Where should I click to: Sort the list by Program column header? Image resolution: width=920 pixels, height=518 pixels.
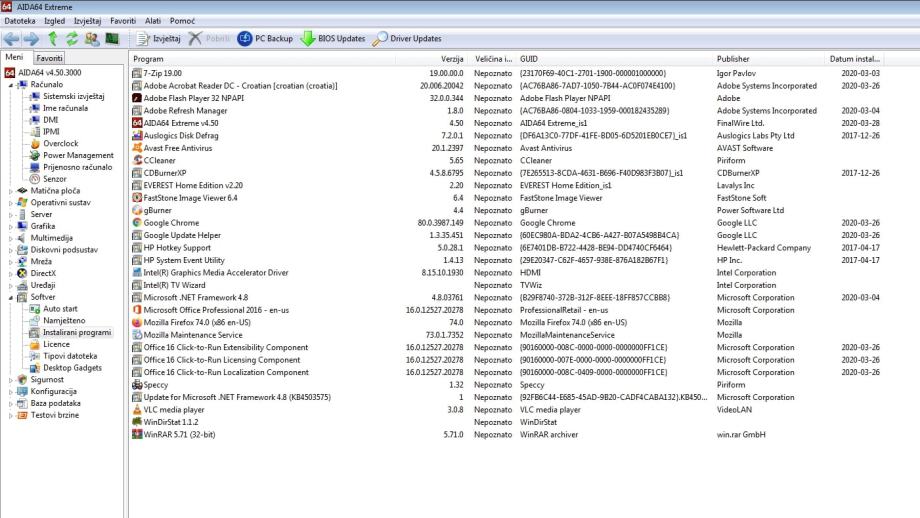[x=262, y=59]
